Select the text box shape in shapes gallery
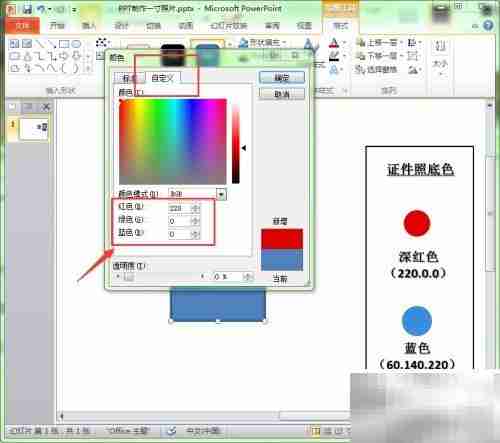Screen dimensions: 500x443 pos(14,43)
